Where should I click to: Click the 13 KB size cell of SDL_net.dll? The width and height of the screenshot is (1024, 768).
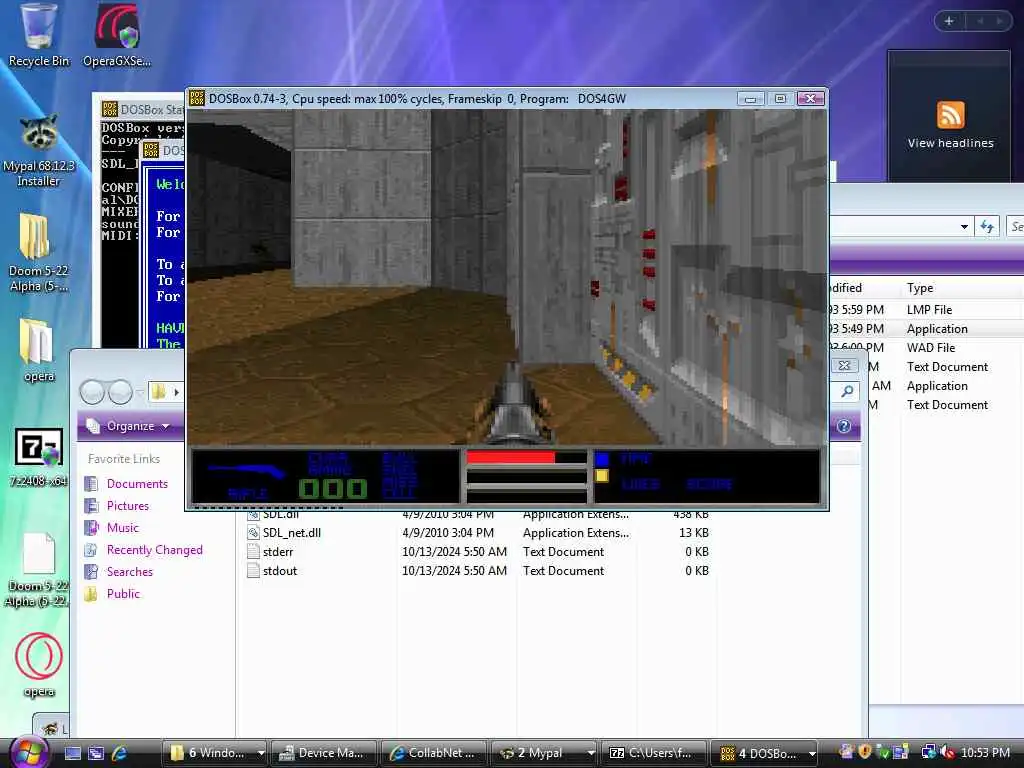tap(694, 533)
